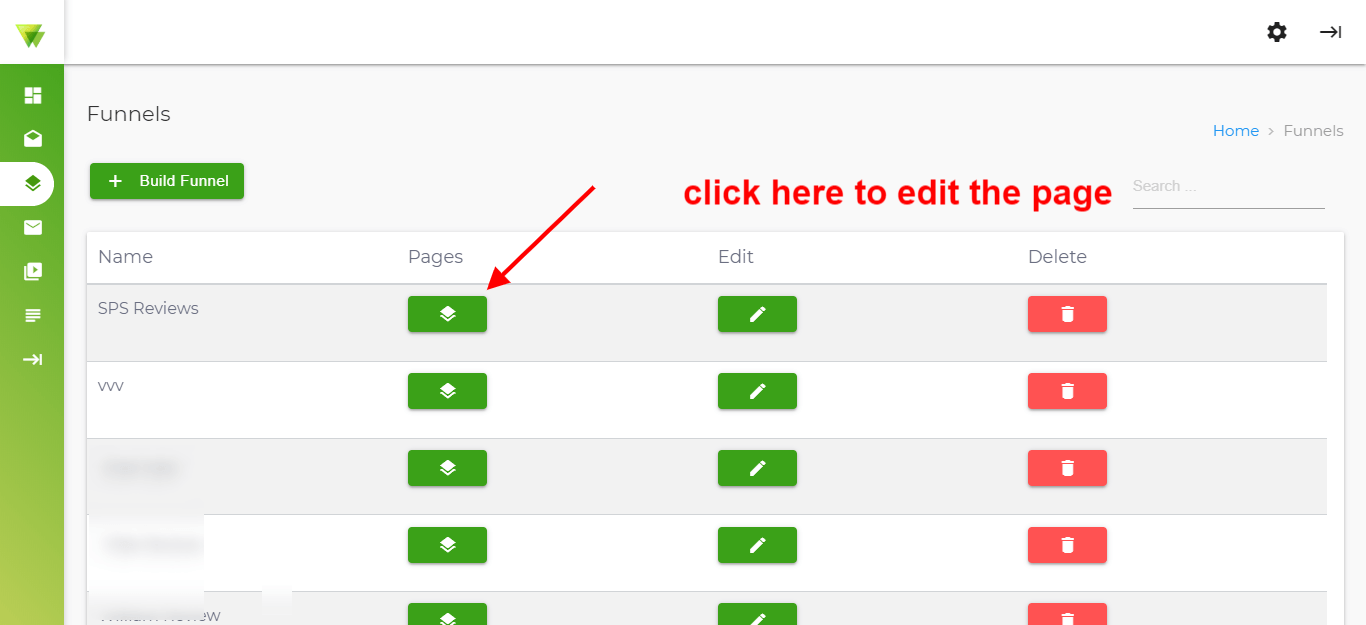This screenshot has width=1366, height=625.
Task: Click the pencil button in the fourth funnel row
Action: (x=757, y=545)
